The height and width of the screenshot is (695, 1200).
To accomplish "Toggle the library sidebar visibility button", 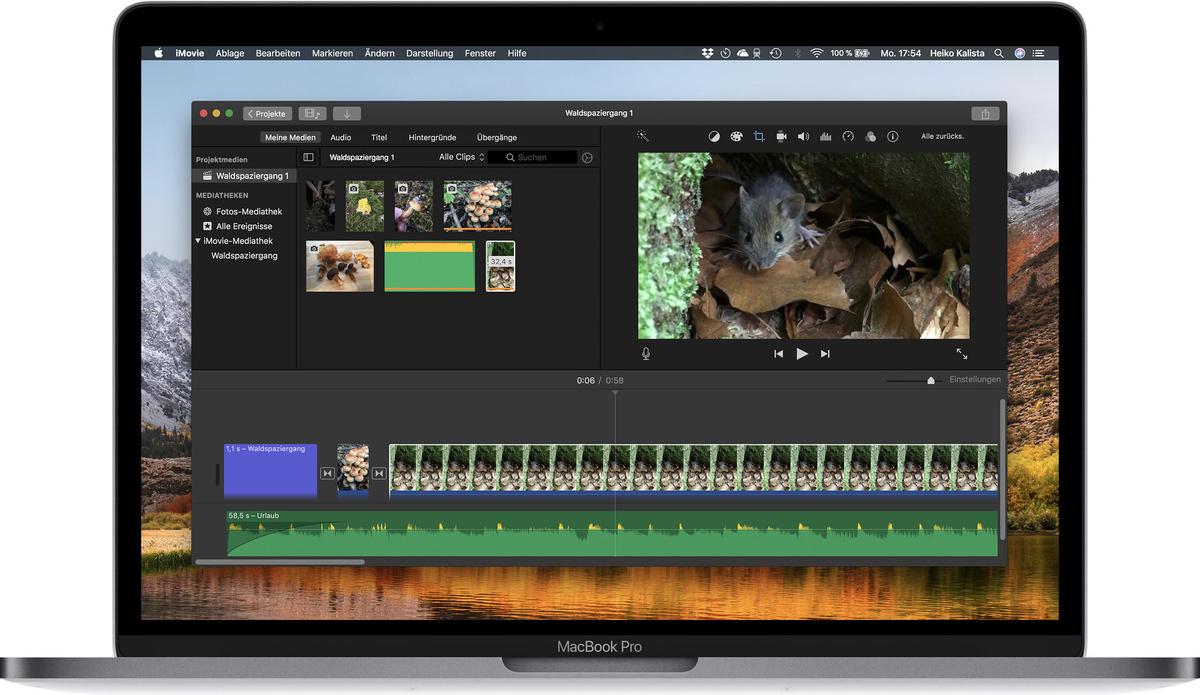I will (x=308, y=158).
